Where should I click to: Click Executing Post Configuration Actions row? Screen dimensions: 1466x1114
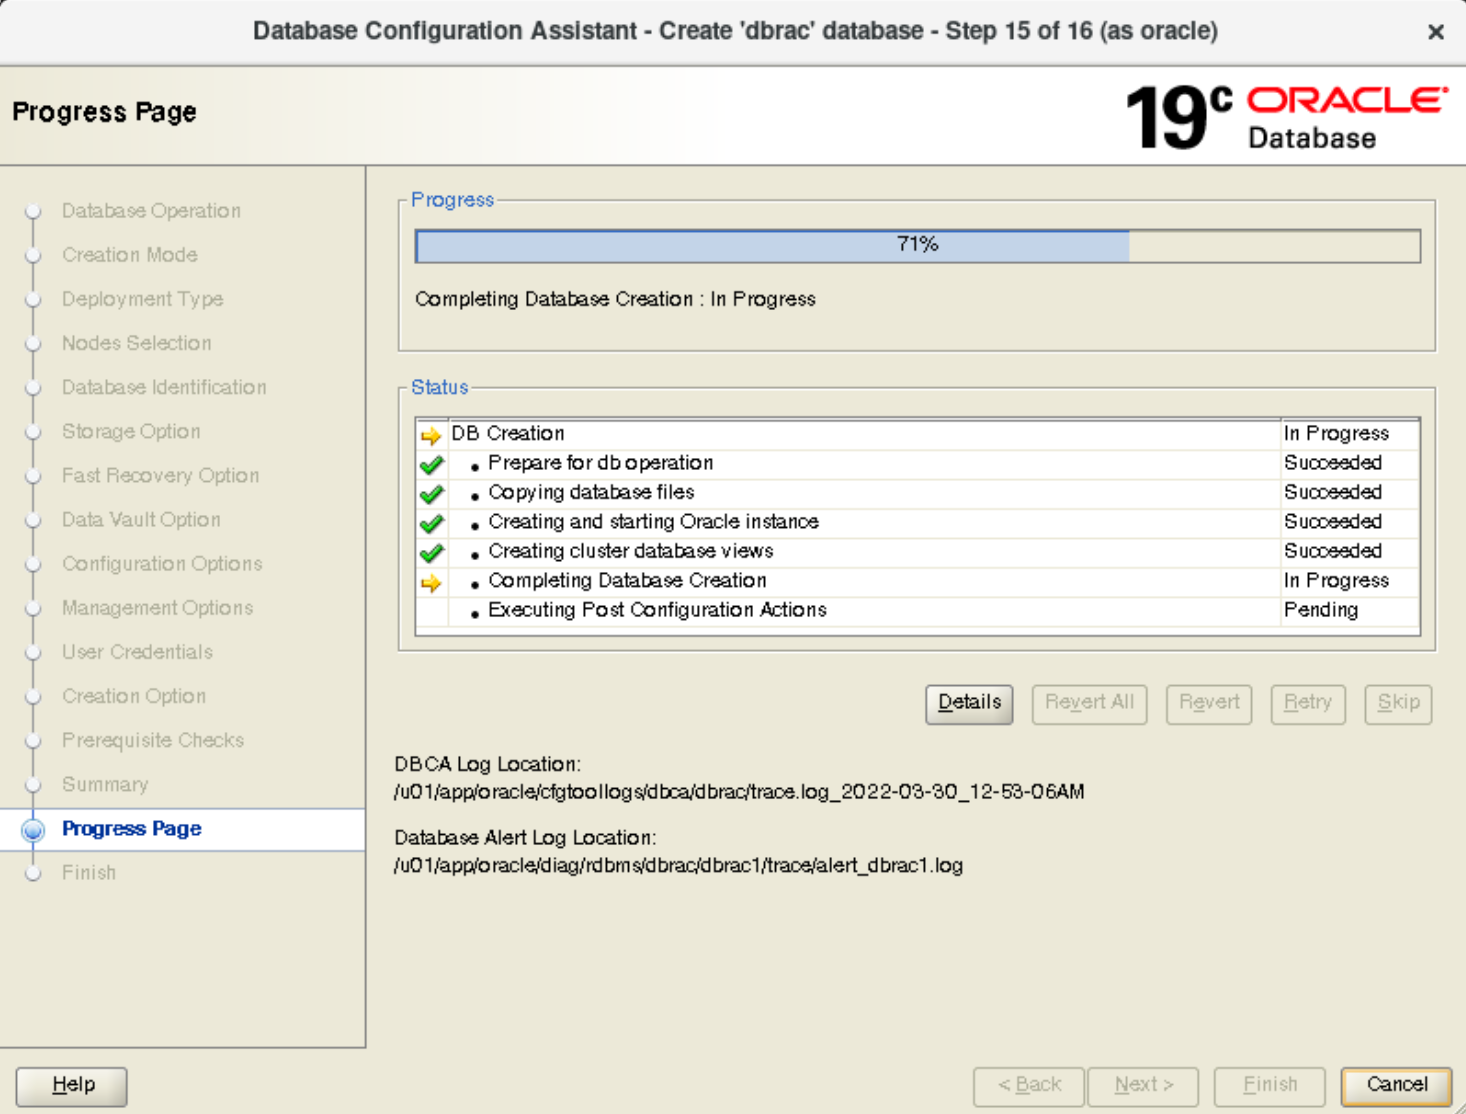point(917,610)
